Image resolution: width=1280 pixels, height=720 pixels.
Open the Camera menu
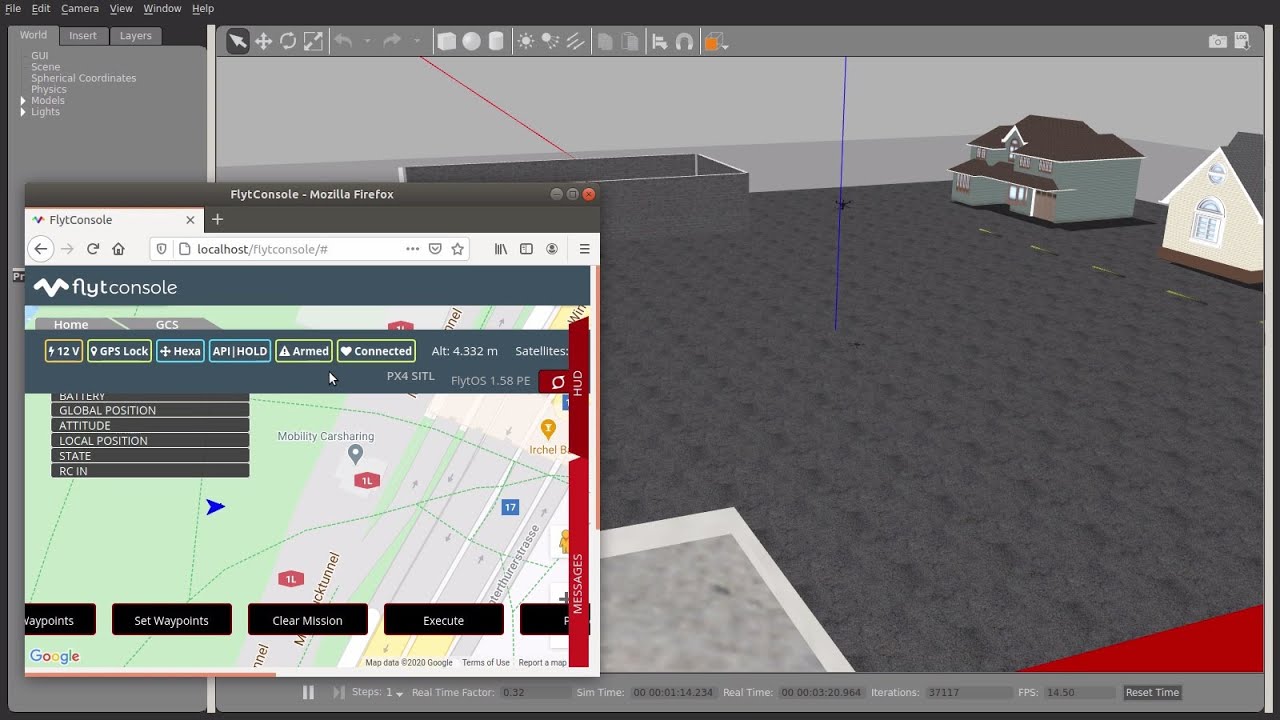[80, 8]
